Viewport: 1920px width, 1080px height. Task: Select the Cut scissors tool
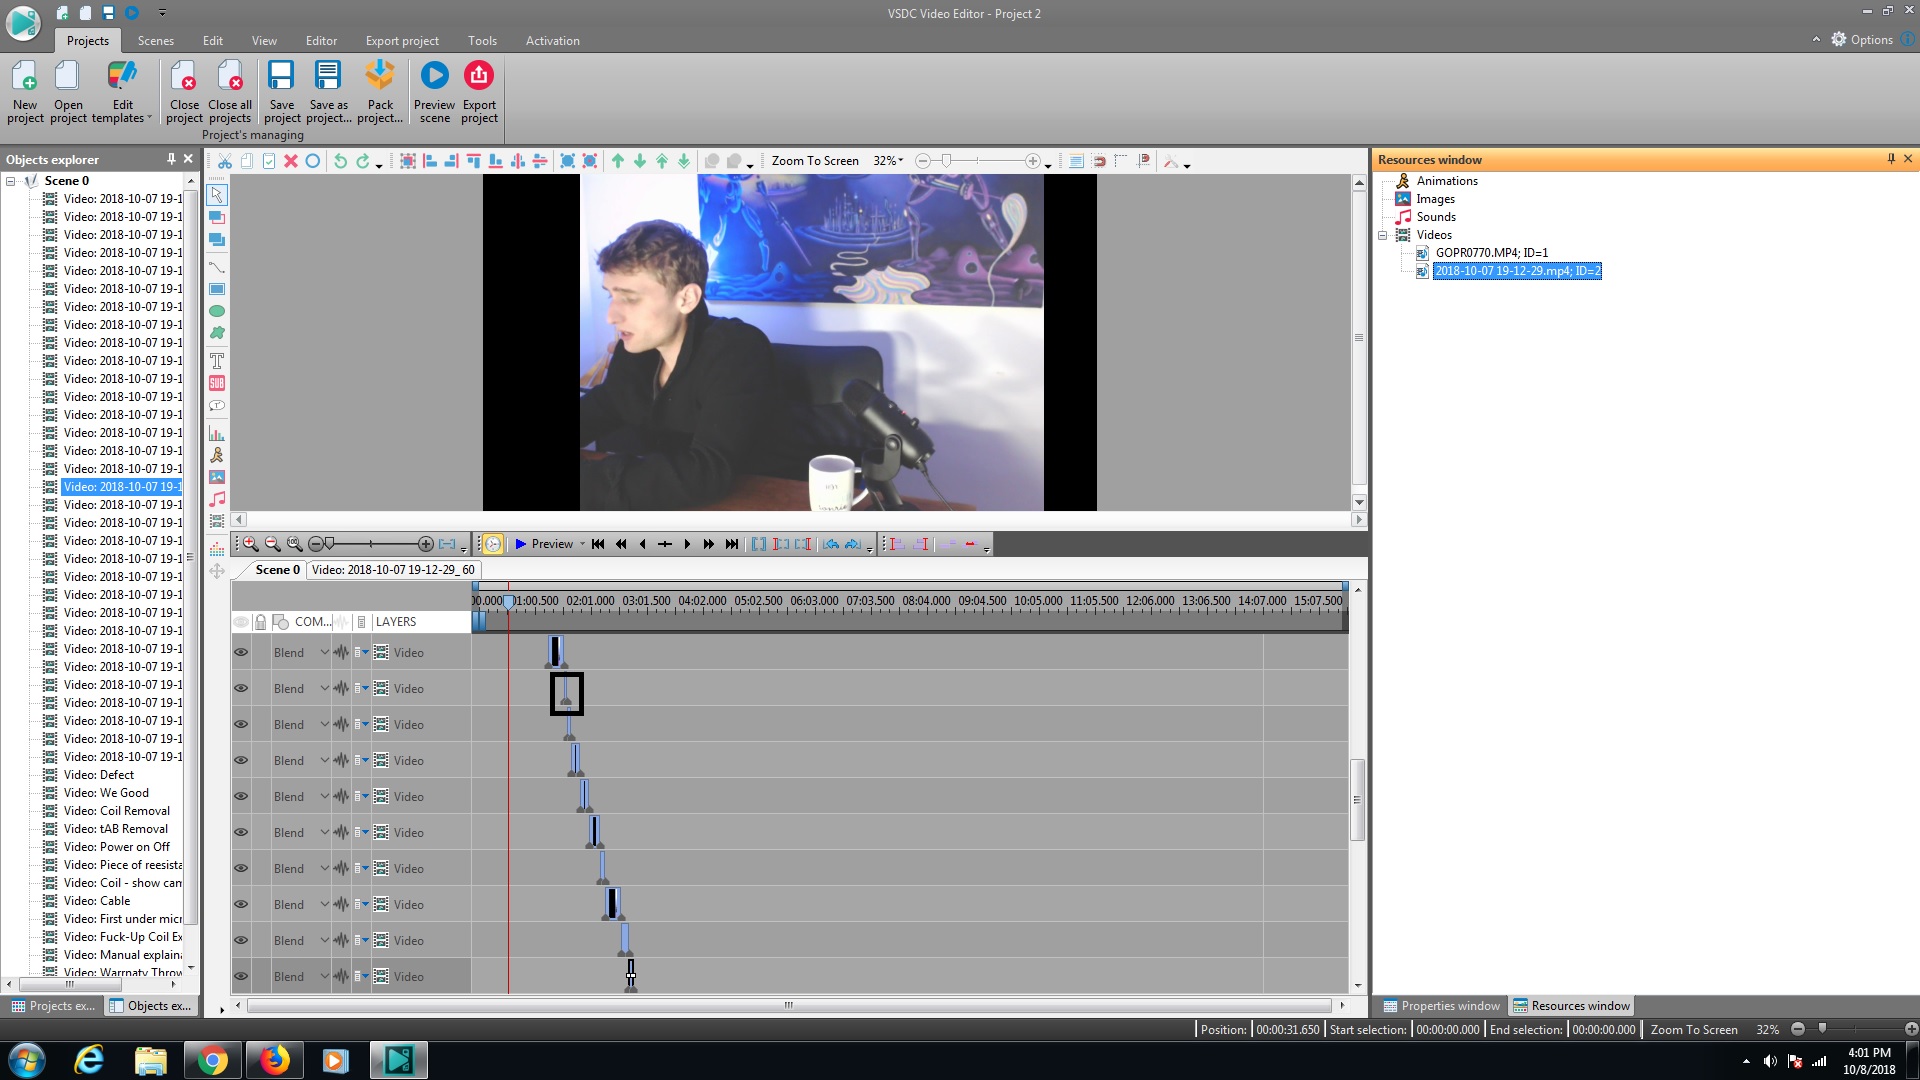click(225, 161)
